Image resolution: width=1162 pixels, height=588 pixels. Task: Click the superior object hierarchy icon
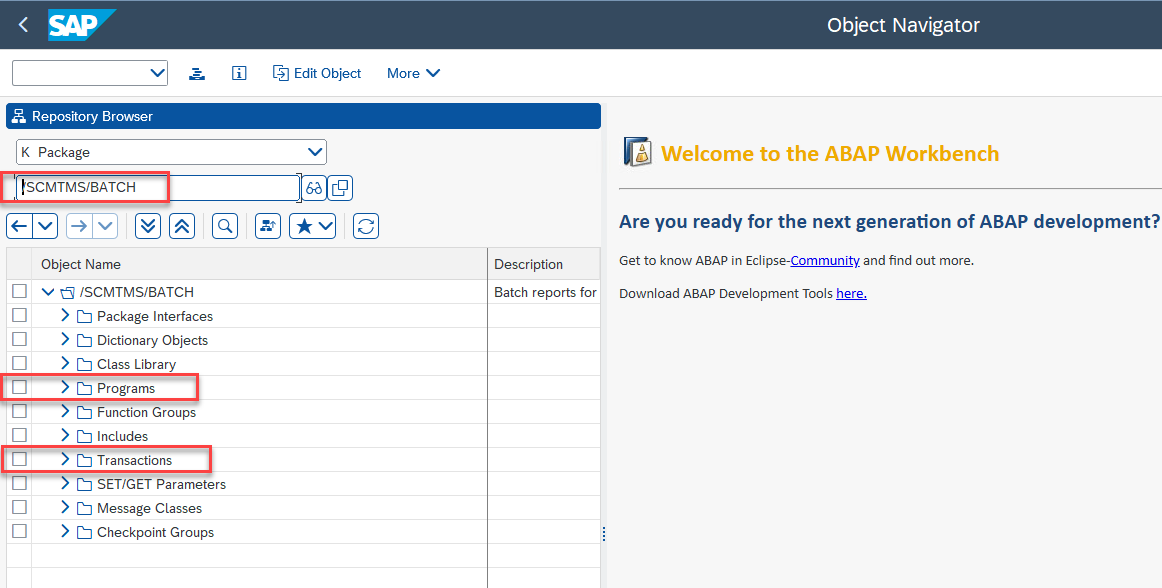pyautogui.click(x=268, y=226)
